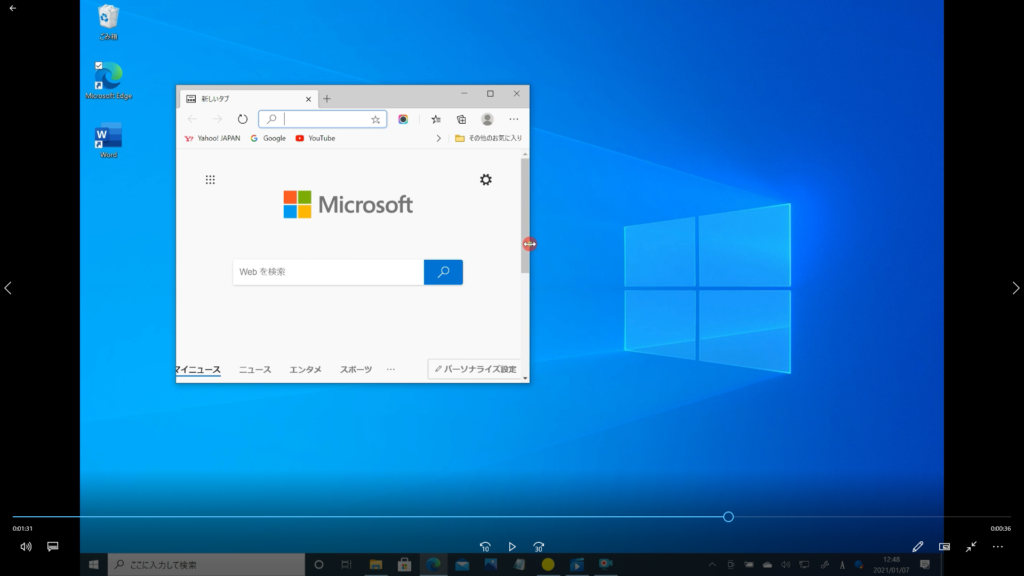Mute the video player volume
The image size is (1024, 576).
pyautogui.click(x=26, y=547)
